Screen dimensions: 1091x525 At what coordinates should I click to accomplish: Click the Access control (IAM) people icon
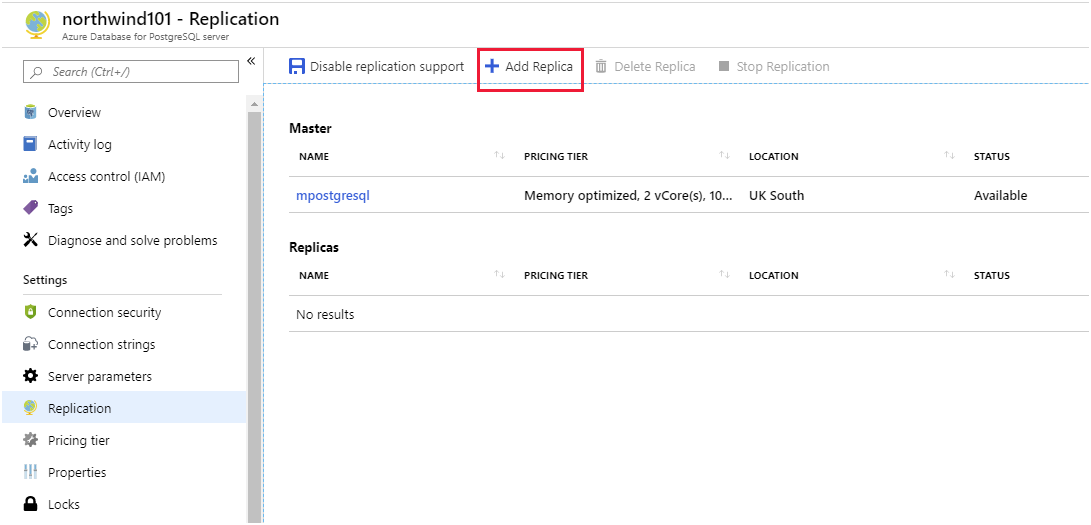[30, 176]
